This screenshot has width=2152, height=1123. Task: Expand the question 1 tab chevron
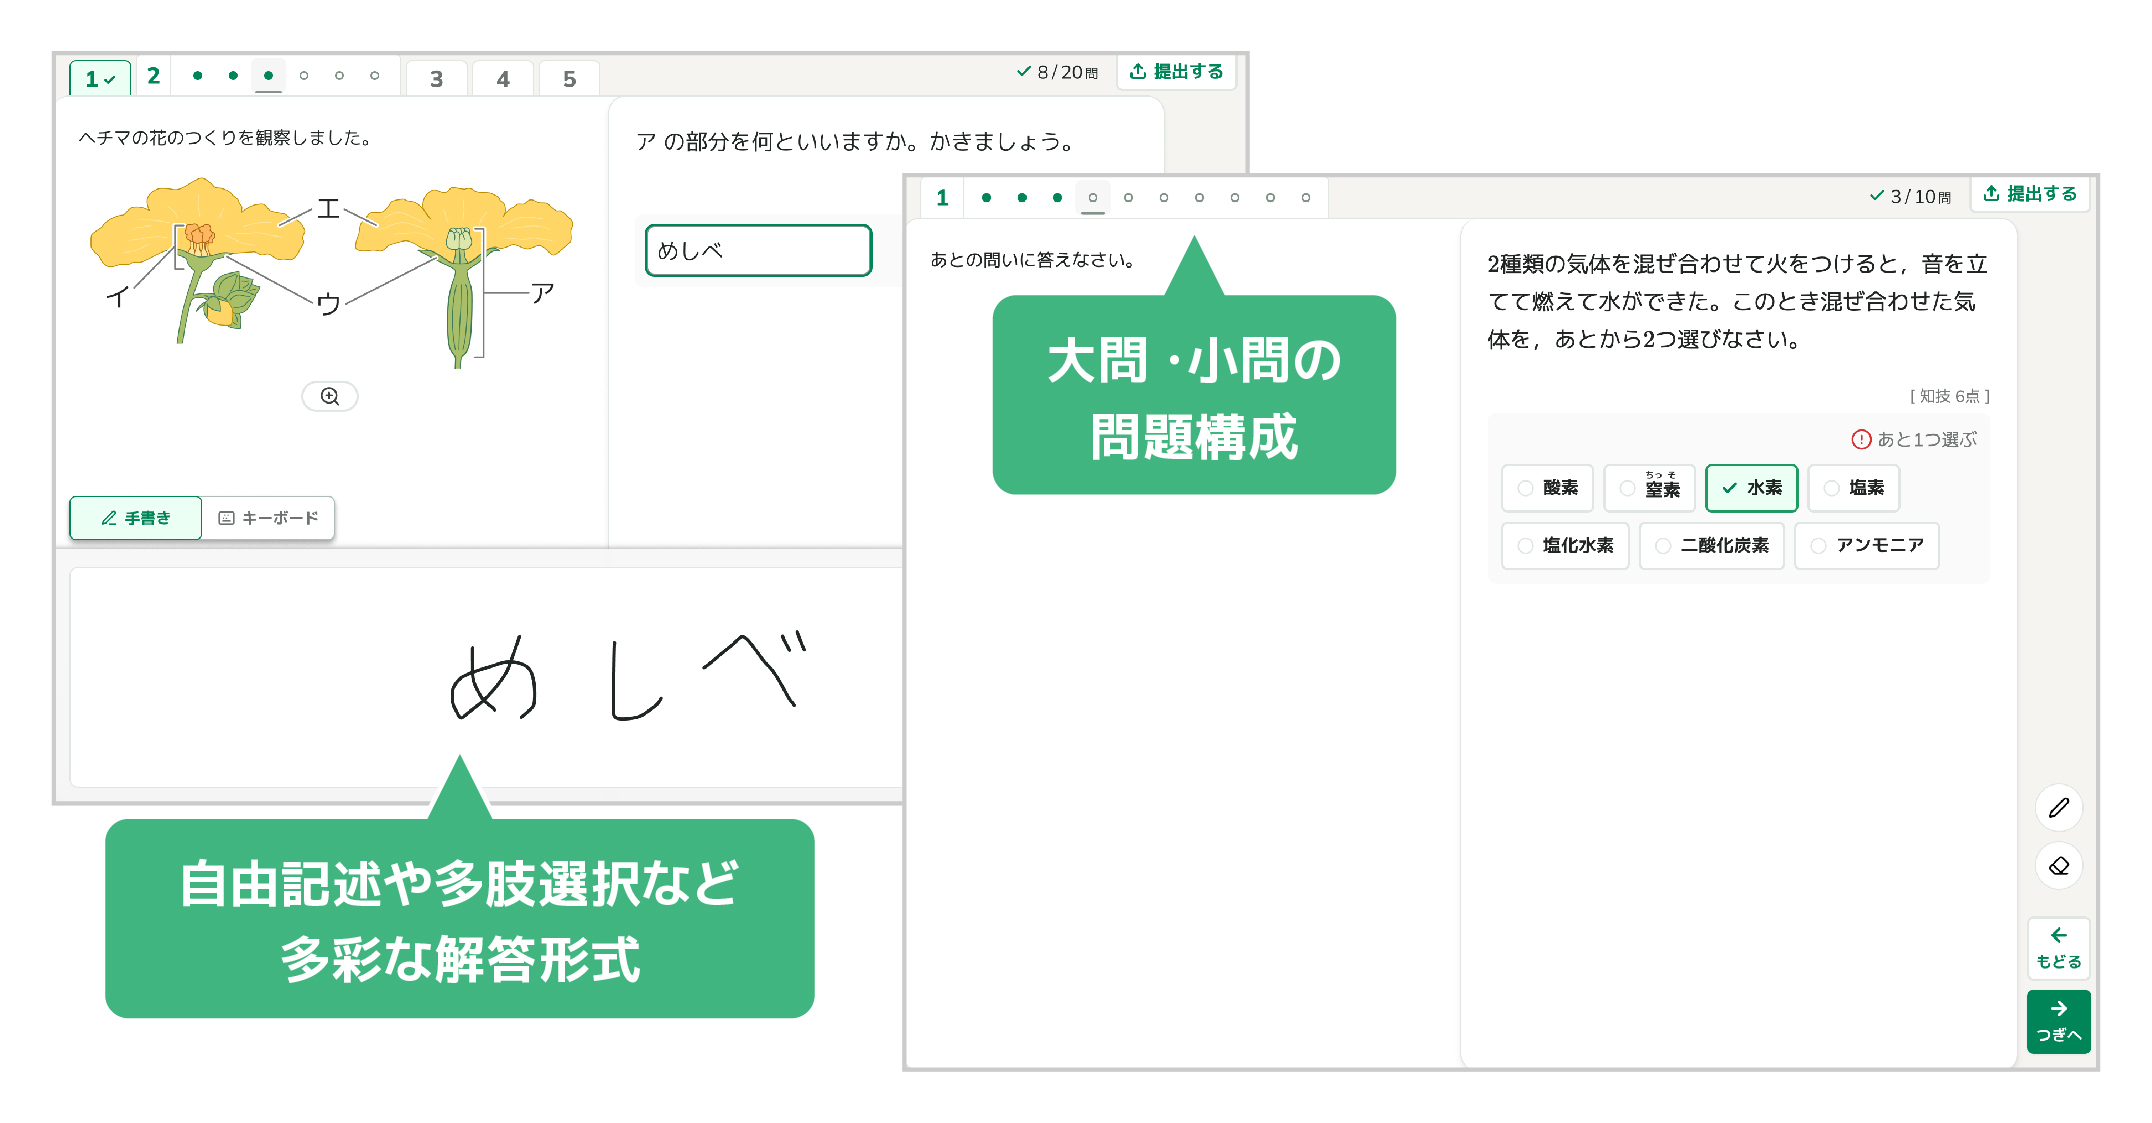[x=109, y=79]
